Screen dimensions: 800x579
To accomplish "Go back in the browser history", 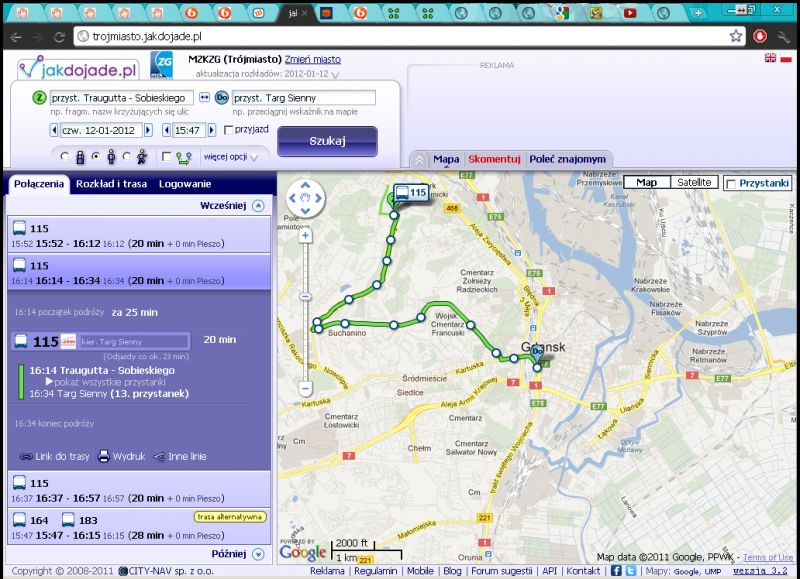I will (x=16, y=37).
